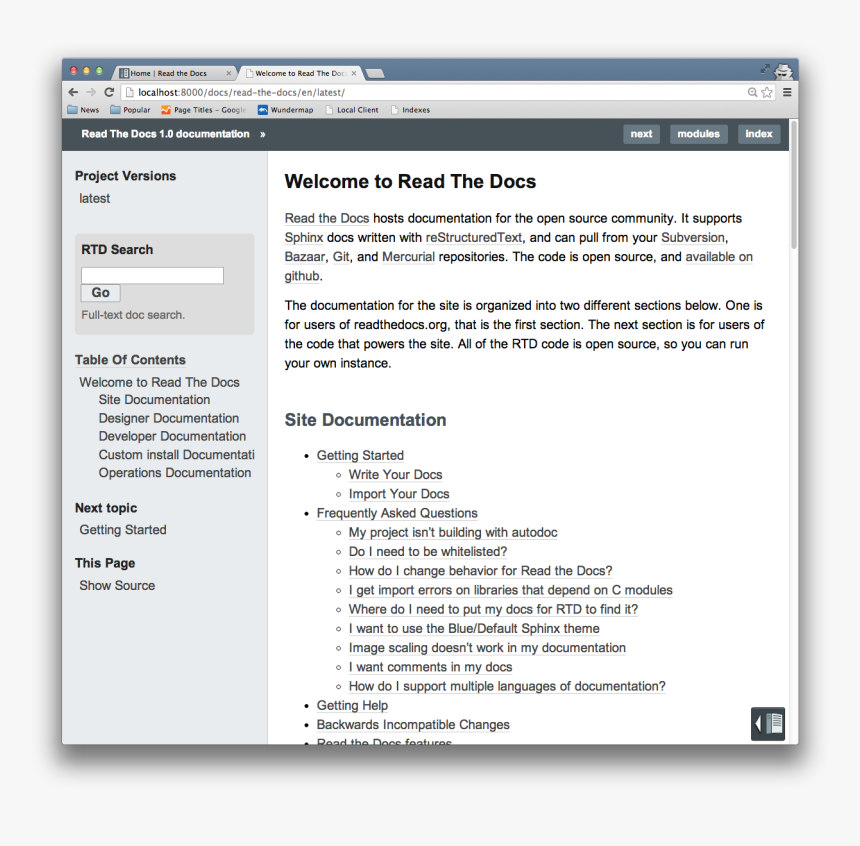Click the Go search button
The width and height of the screenshot is (860, 846).
point(100,292)
